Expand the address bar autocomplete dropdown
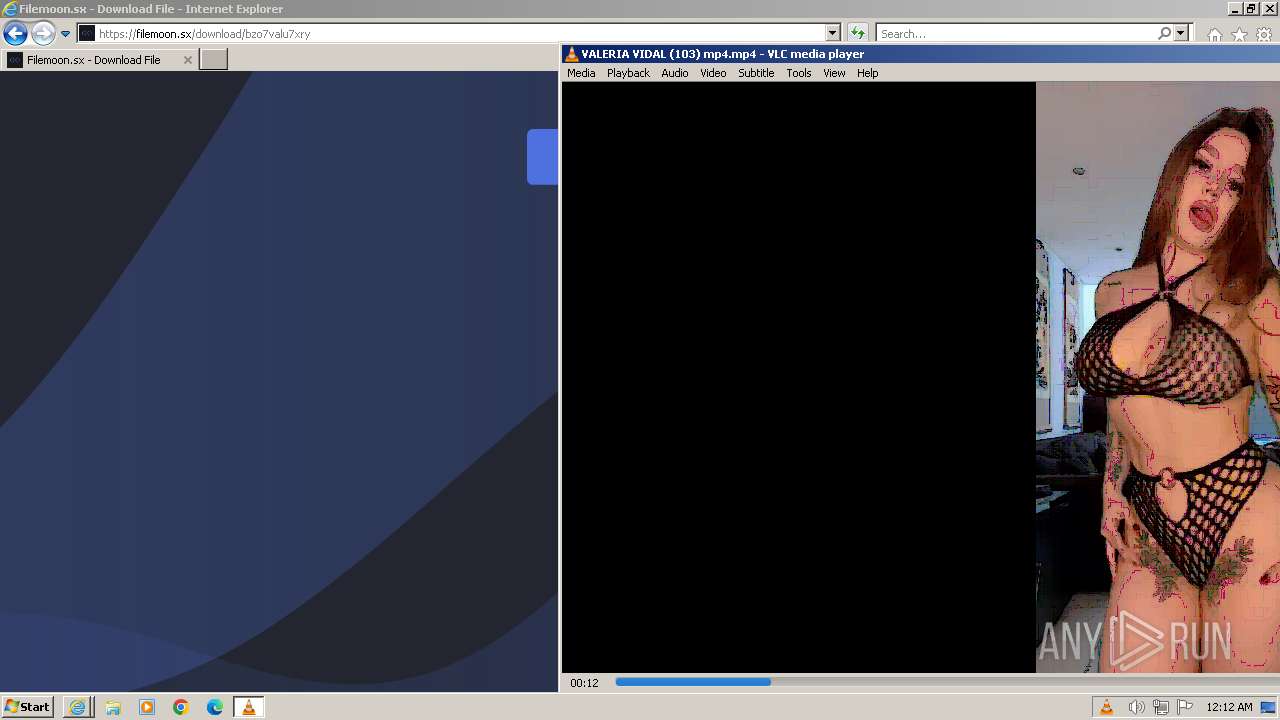This screenshot has width=1280, height=720. (x=832, y=33)
